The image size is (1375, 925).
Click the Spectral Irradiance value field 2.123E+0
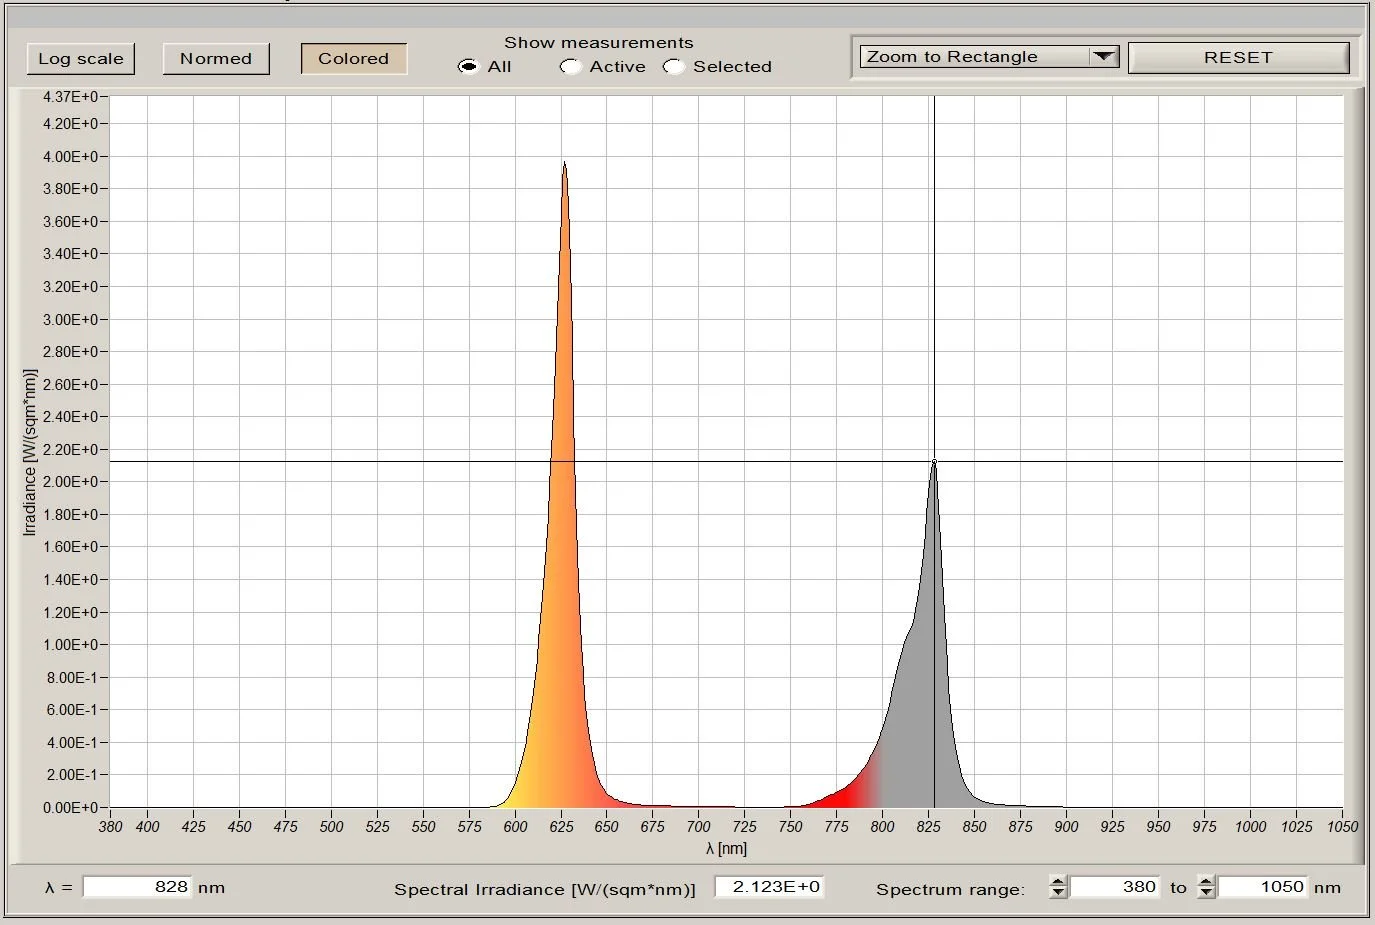(770, 887)
